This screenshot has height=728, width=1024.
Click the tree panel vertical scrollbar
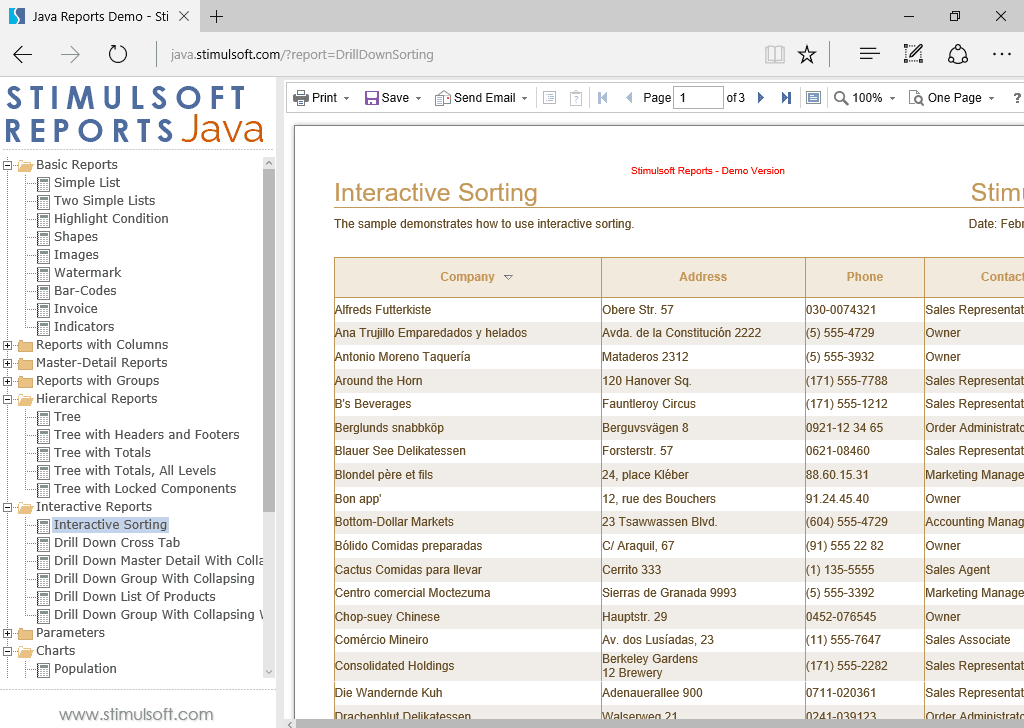point(269,340)
